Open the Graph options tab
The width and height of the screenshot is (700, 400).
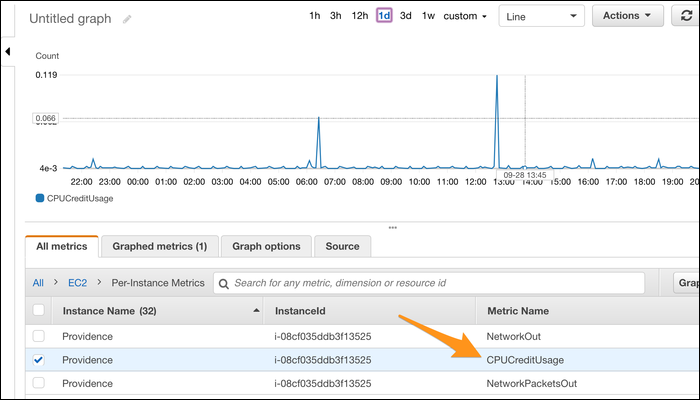(266, 246)
